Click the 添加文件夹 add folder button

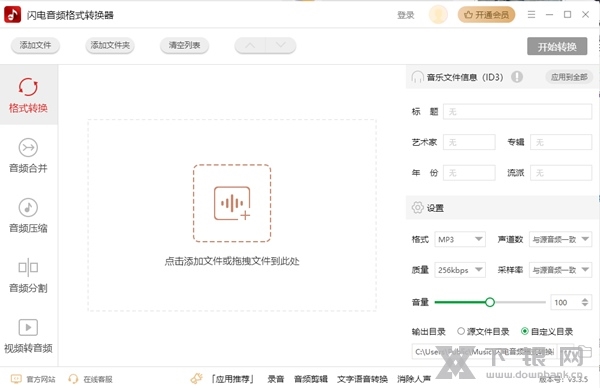click(110, 45)
